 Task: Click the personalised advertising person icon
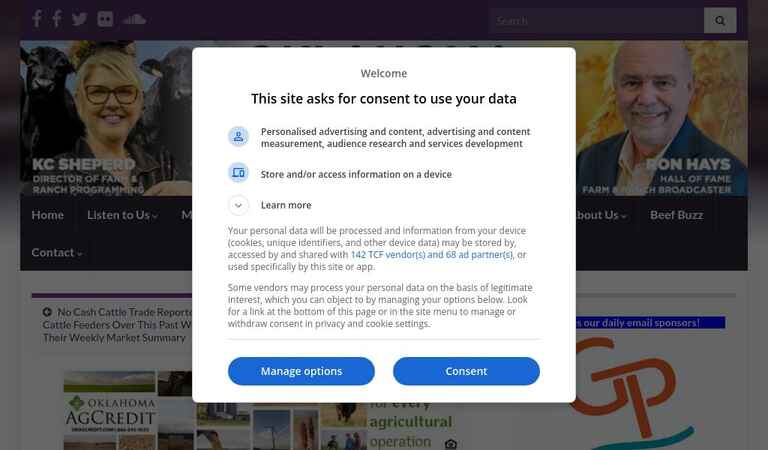[238, 137]
